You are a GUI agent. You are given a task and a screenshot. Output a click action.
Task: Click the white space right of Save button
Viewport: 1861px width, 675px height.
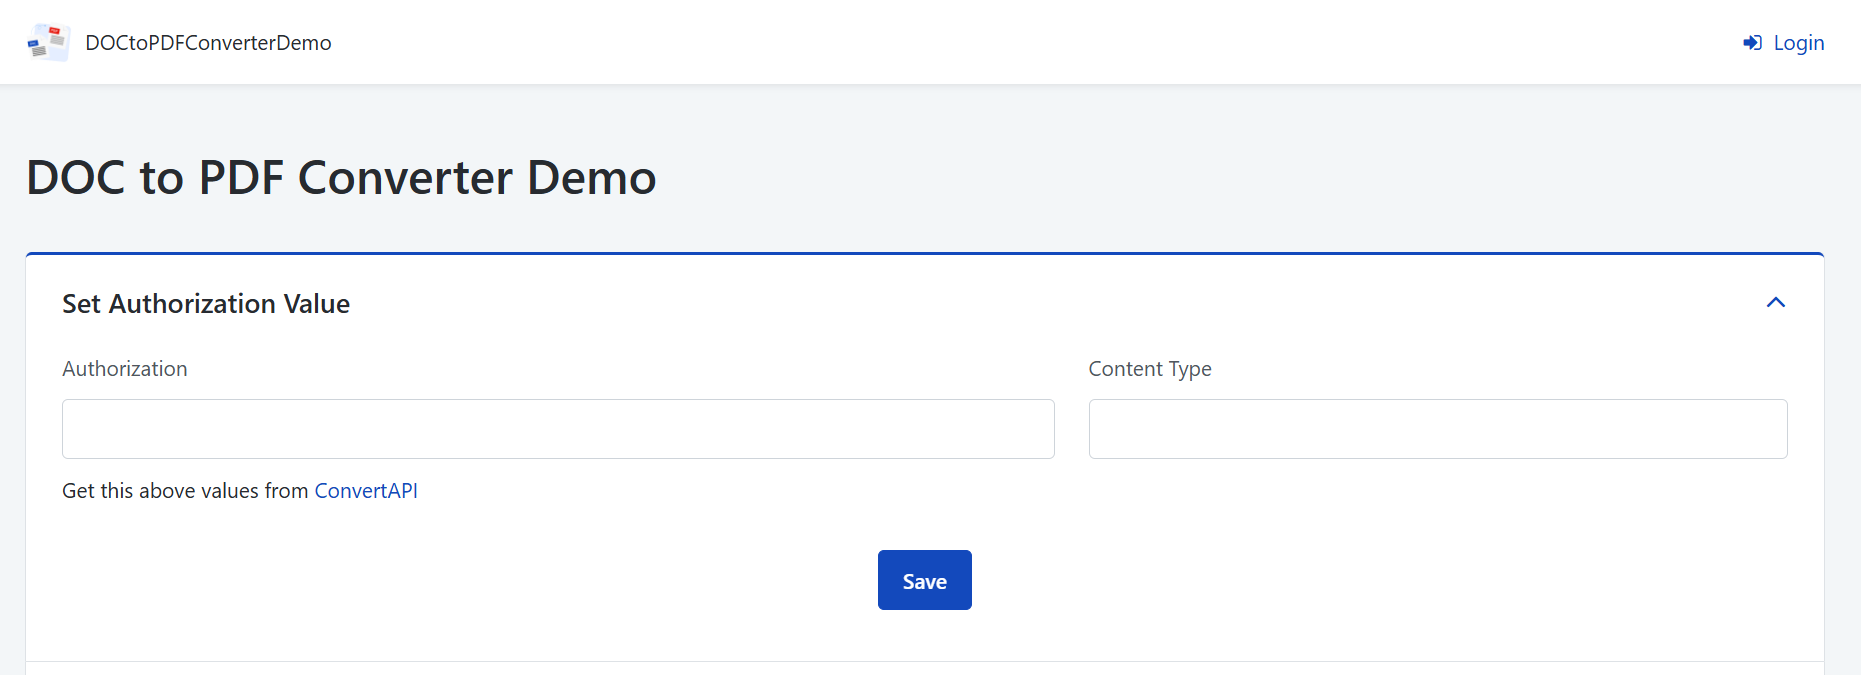(x=1350, y=580)
